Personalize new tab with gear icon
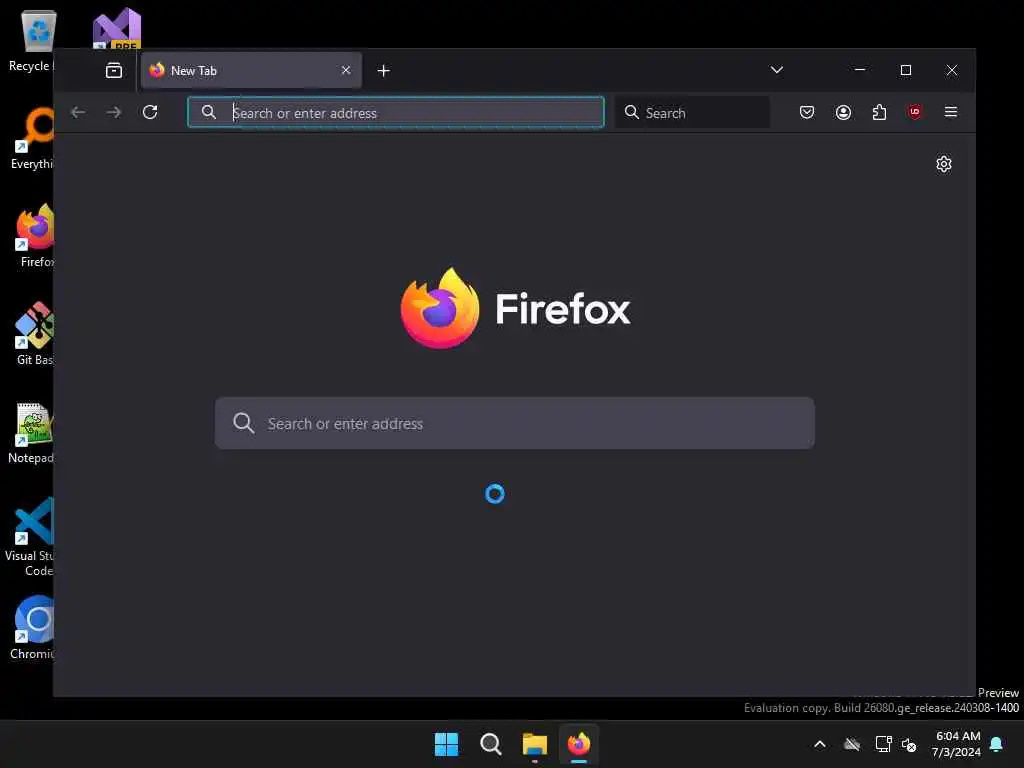The width and height of the screenshot is (1024, 768). 944,164
